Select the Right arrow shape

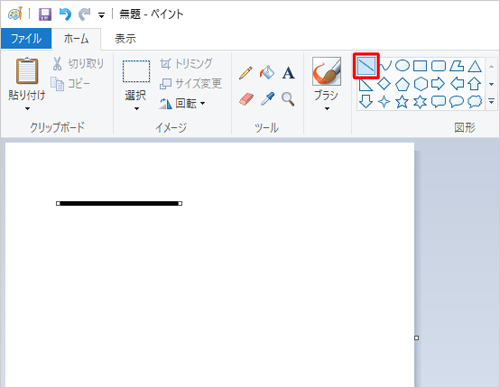click(438, 84)
